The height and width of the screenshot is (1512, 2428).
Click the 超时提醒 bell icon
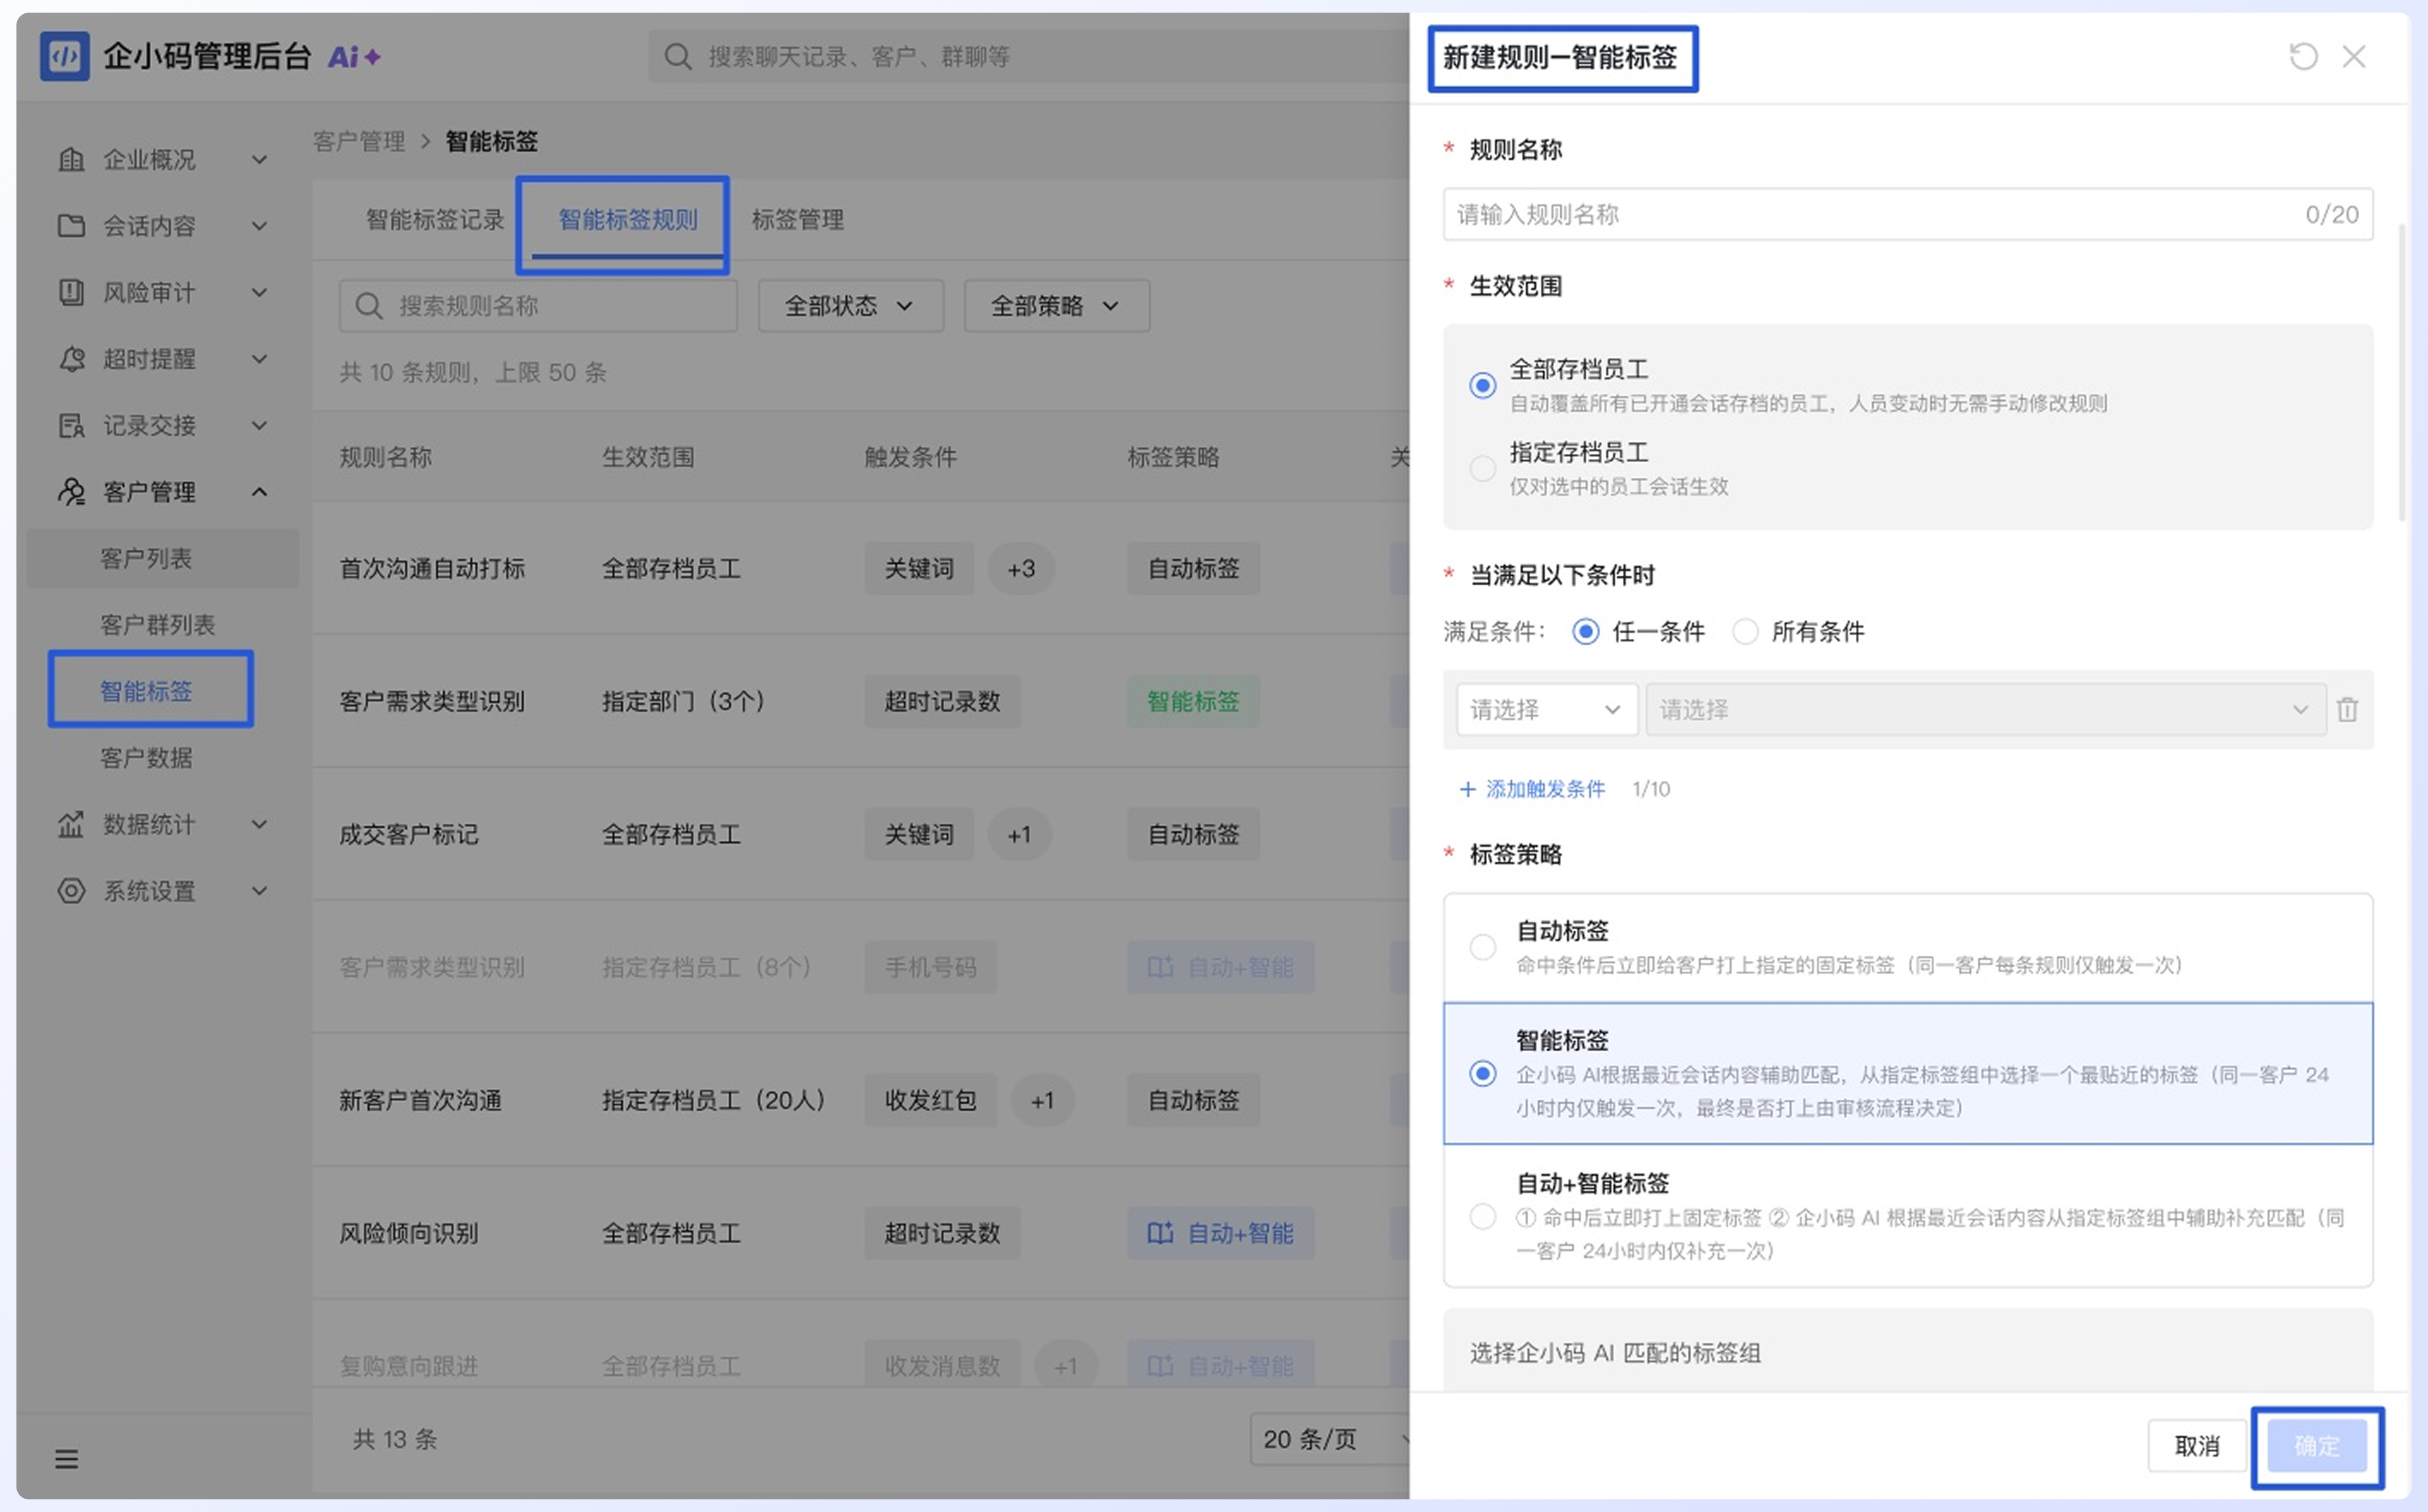pos(71,359)
